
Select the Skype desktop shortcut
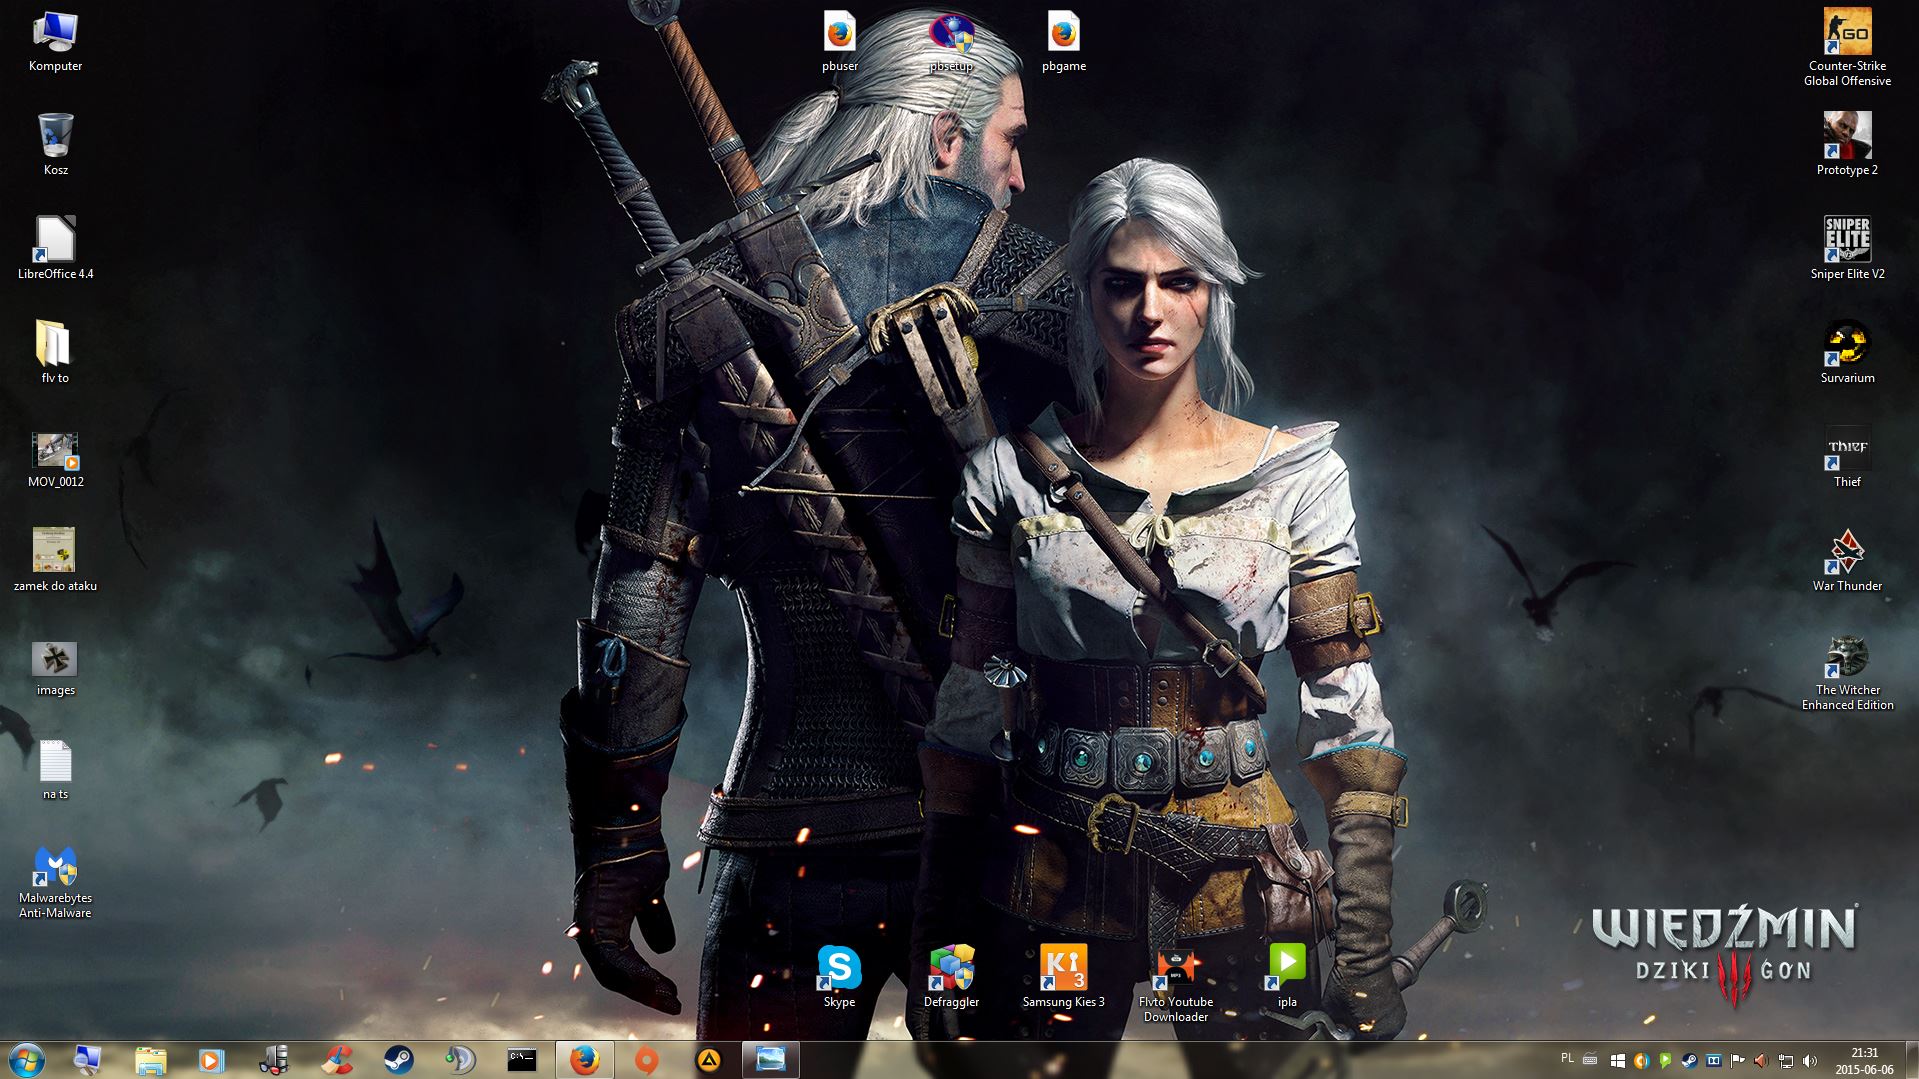[839, 977]
